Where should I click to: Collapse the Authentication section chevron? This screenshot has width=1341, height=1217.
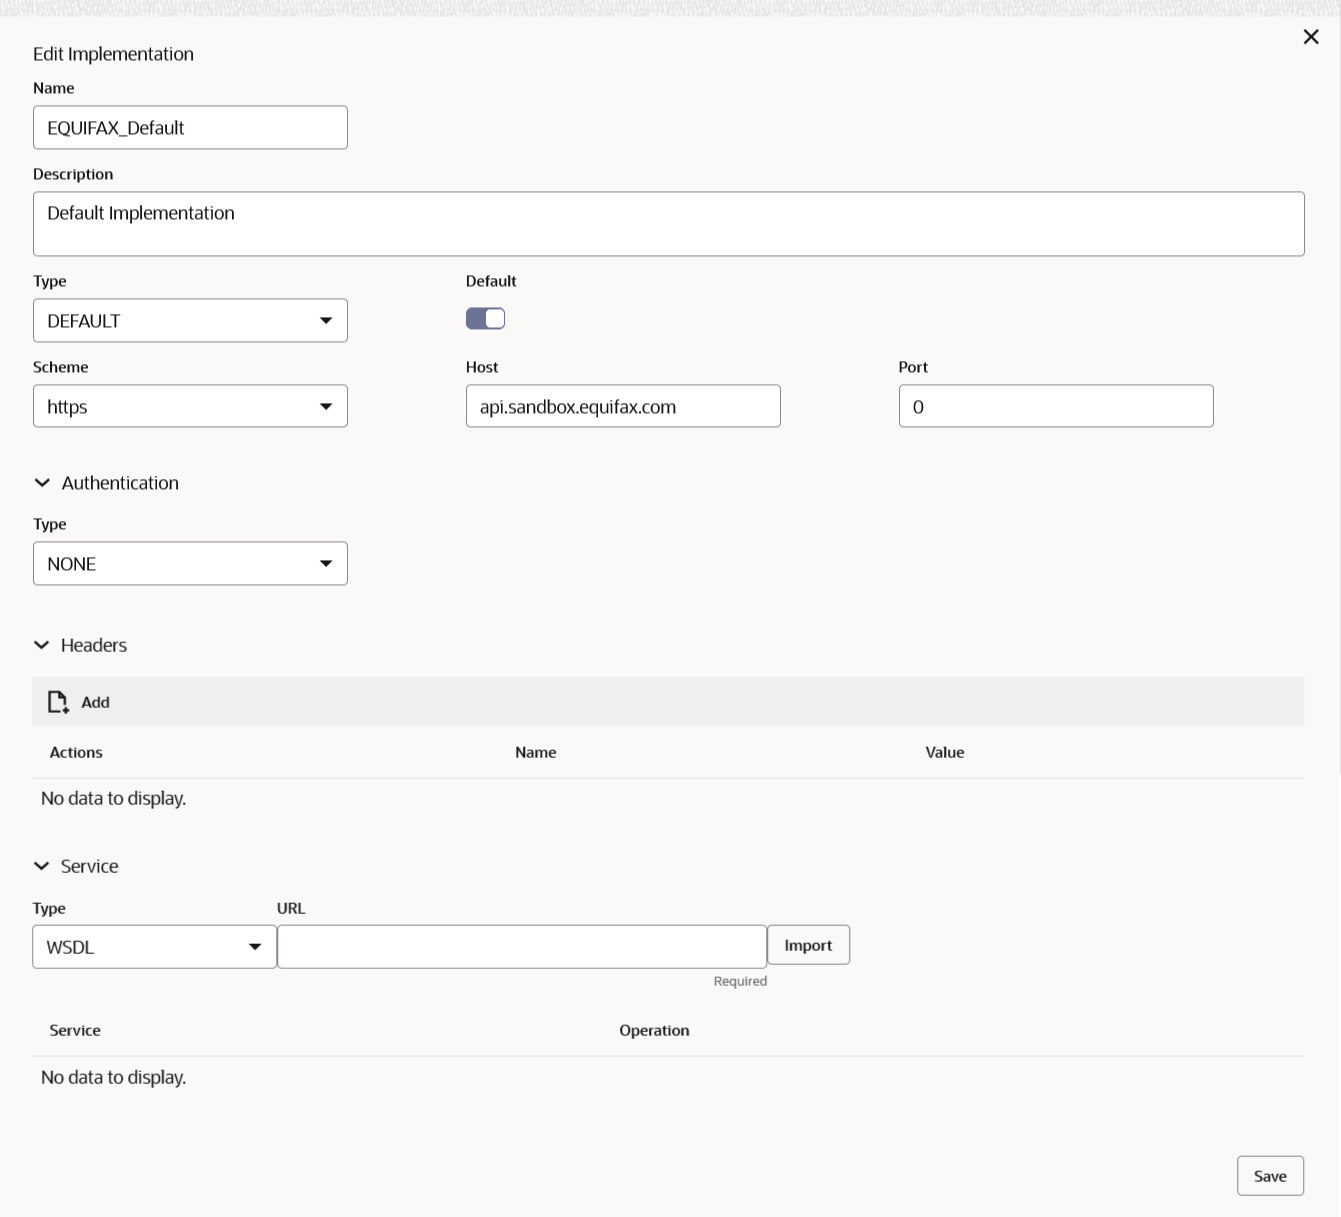click(42, 483)
